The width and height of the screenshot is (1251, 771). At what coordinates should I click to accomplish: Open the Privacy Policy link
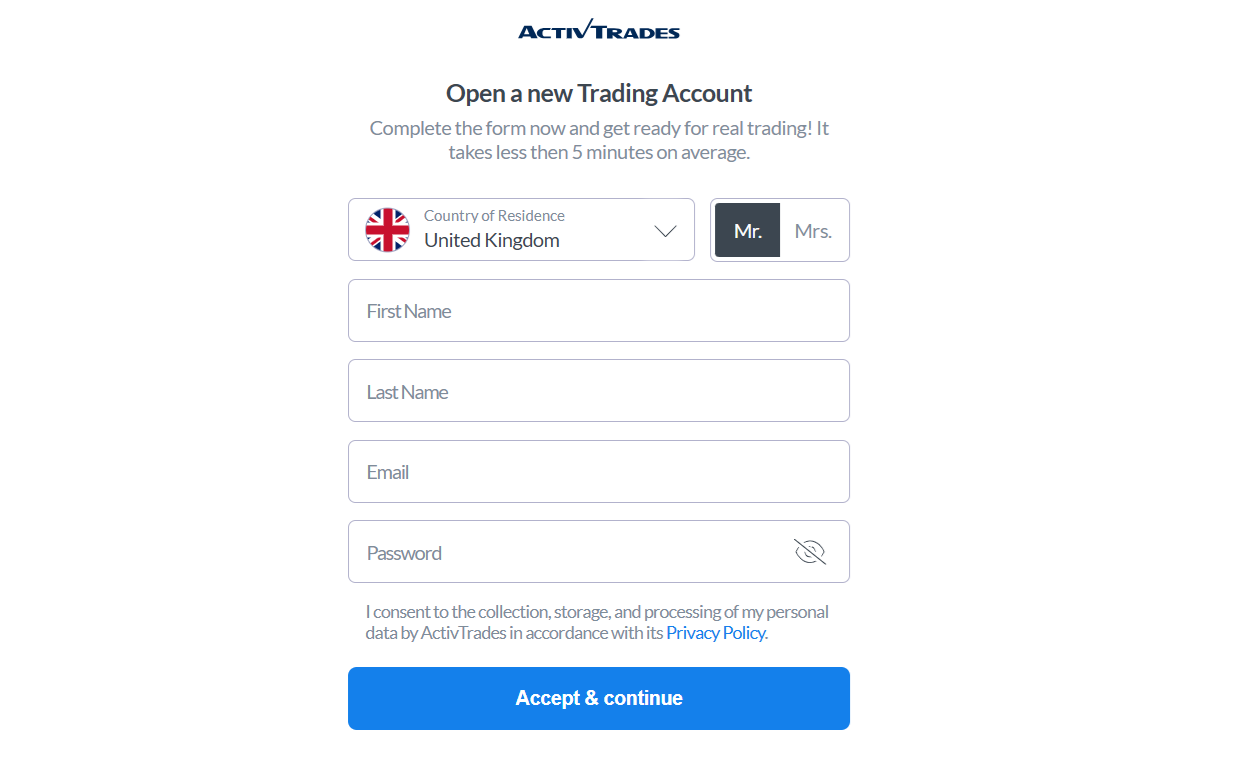pyautogui.click(x=715, y=632)
